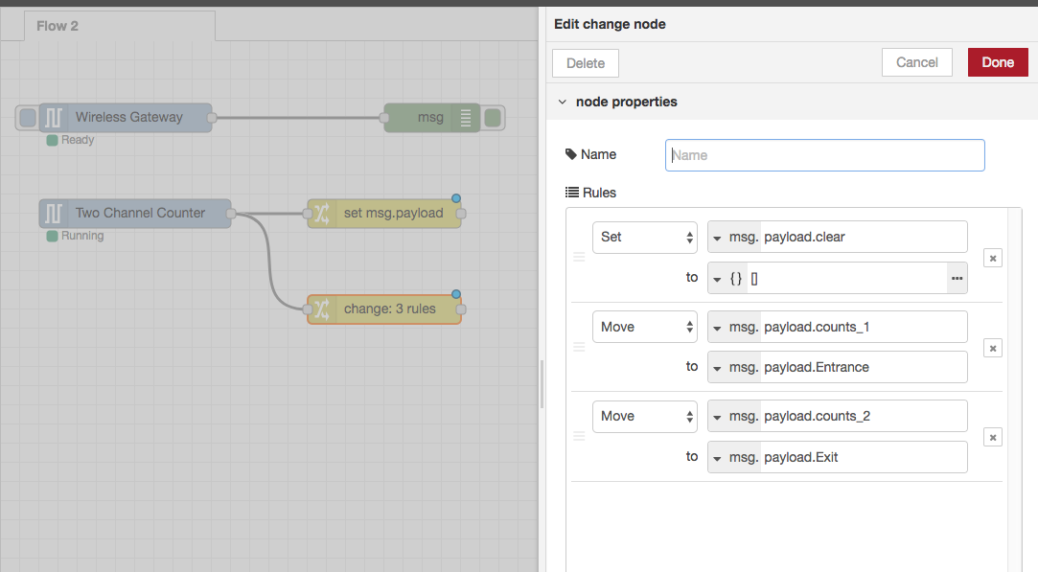Screen dimensions: 1038x572
Task: Collapse the node properties section
Action: click(x=562, y=102)
